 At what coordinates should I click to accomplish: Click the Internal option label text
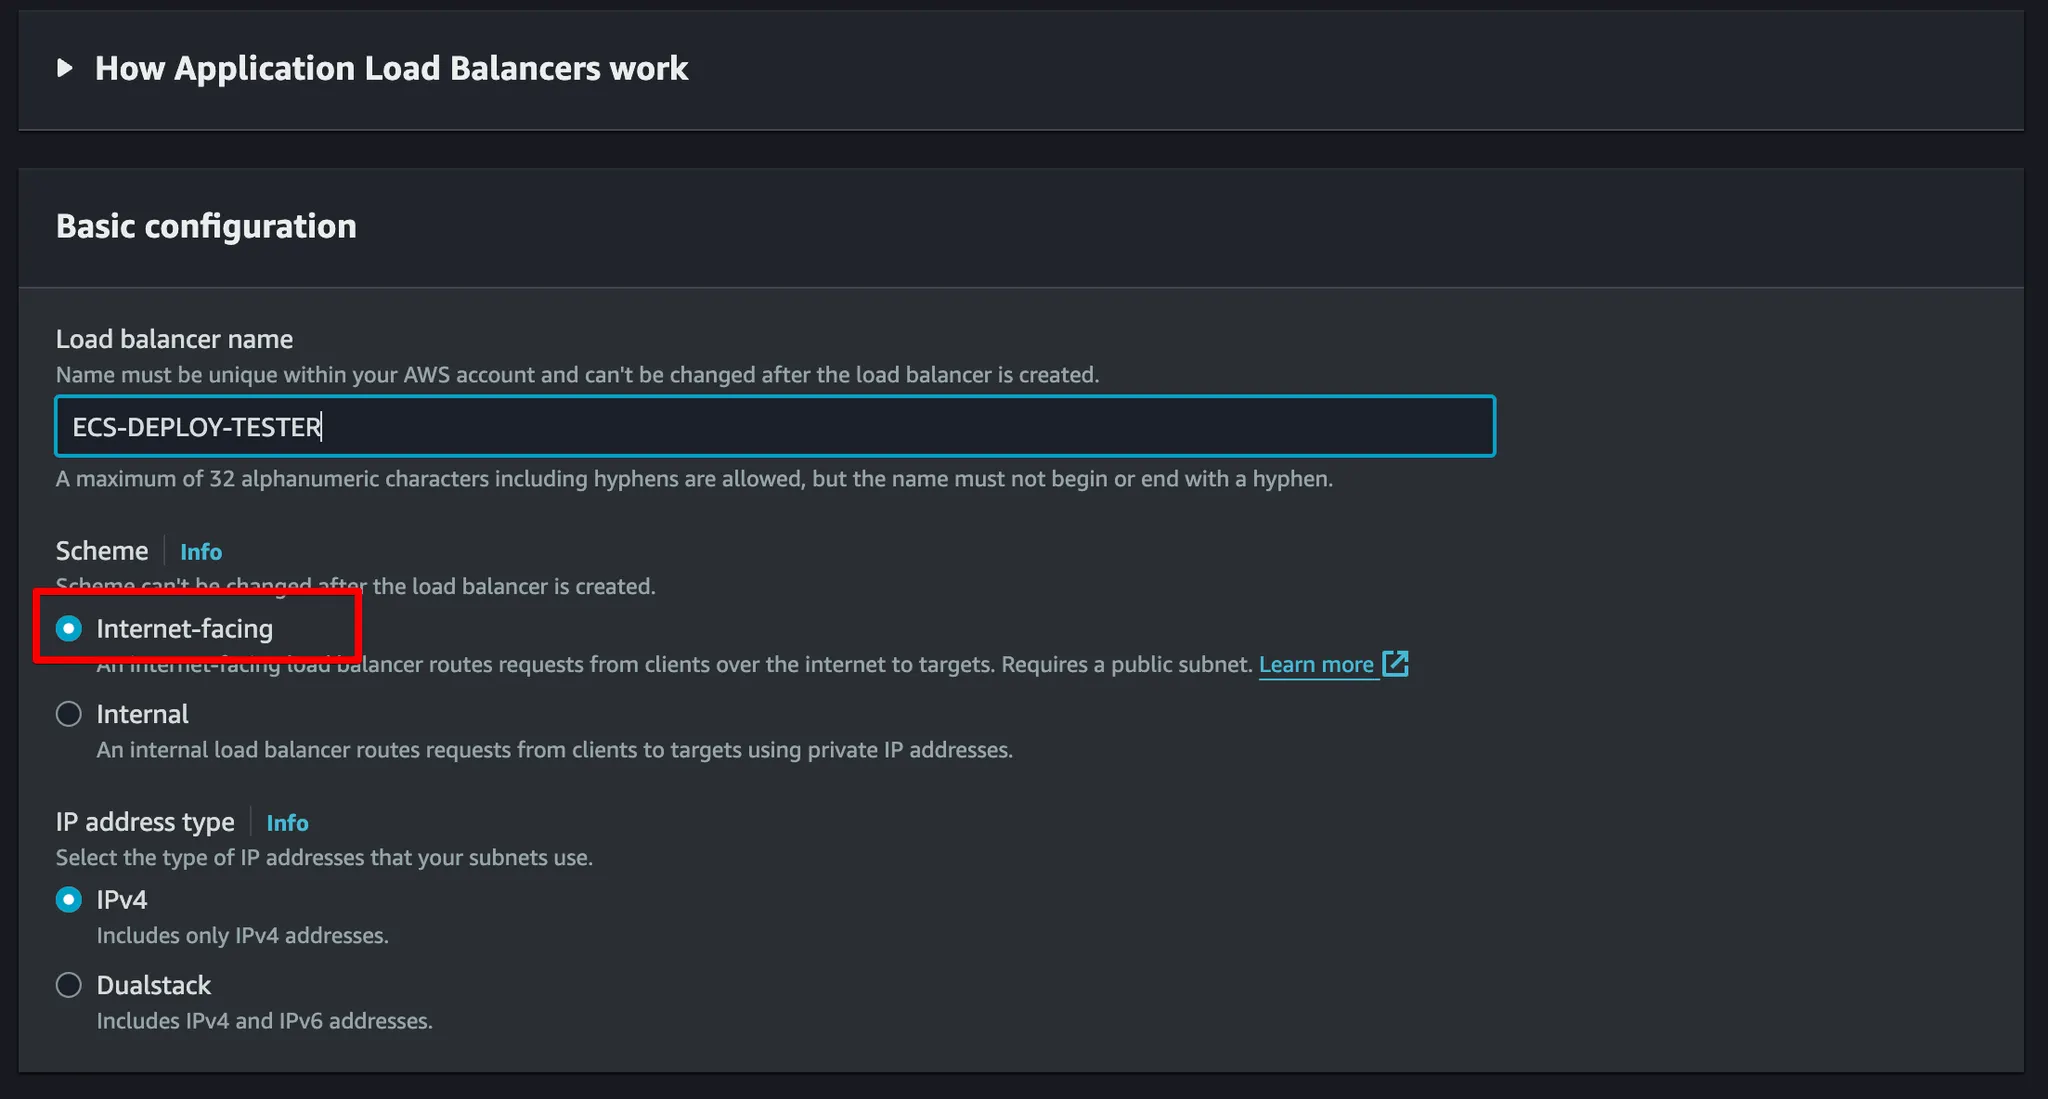coord(142,714)
